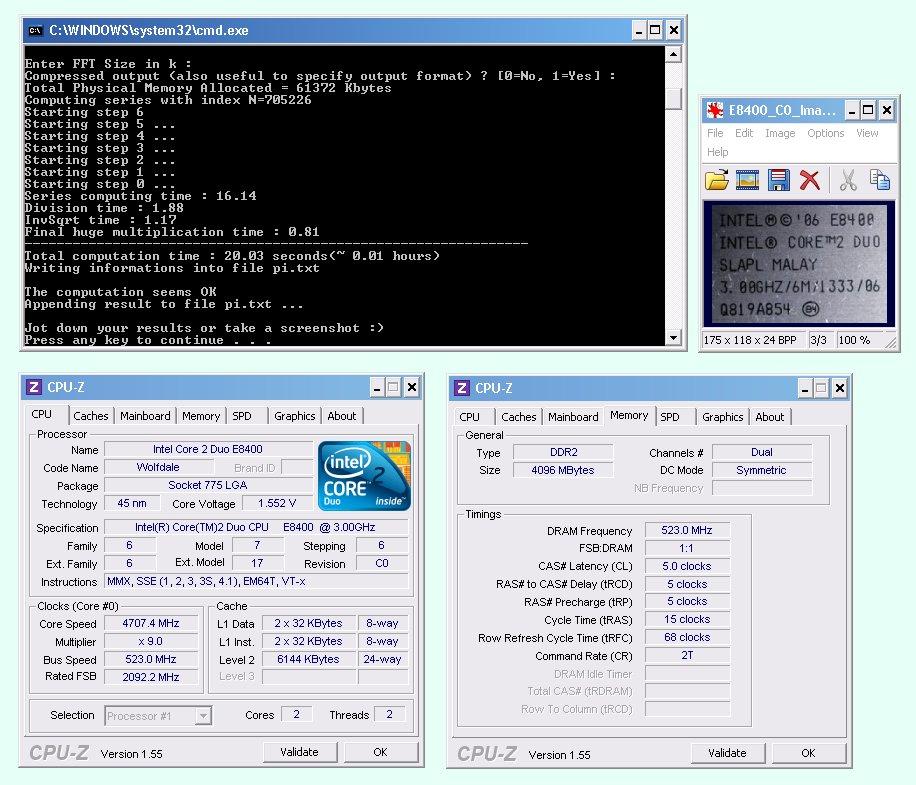The height and width of the screenshot is (785, 916).
Task: Click the right CPU-Z title bar Z icon
Action: (462, 388)
